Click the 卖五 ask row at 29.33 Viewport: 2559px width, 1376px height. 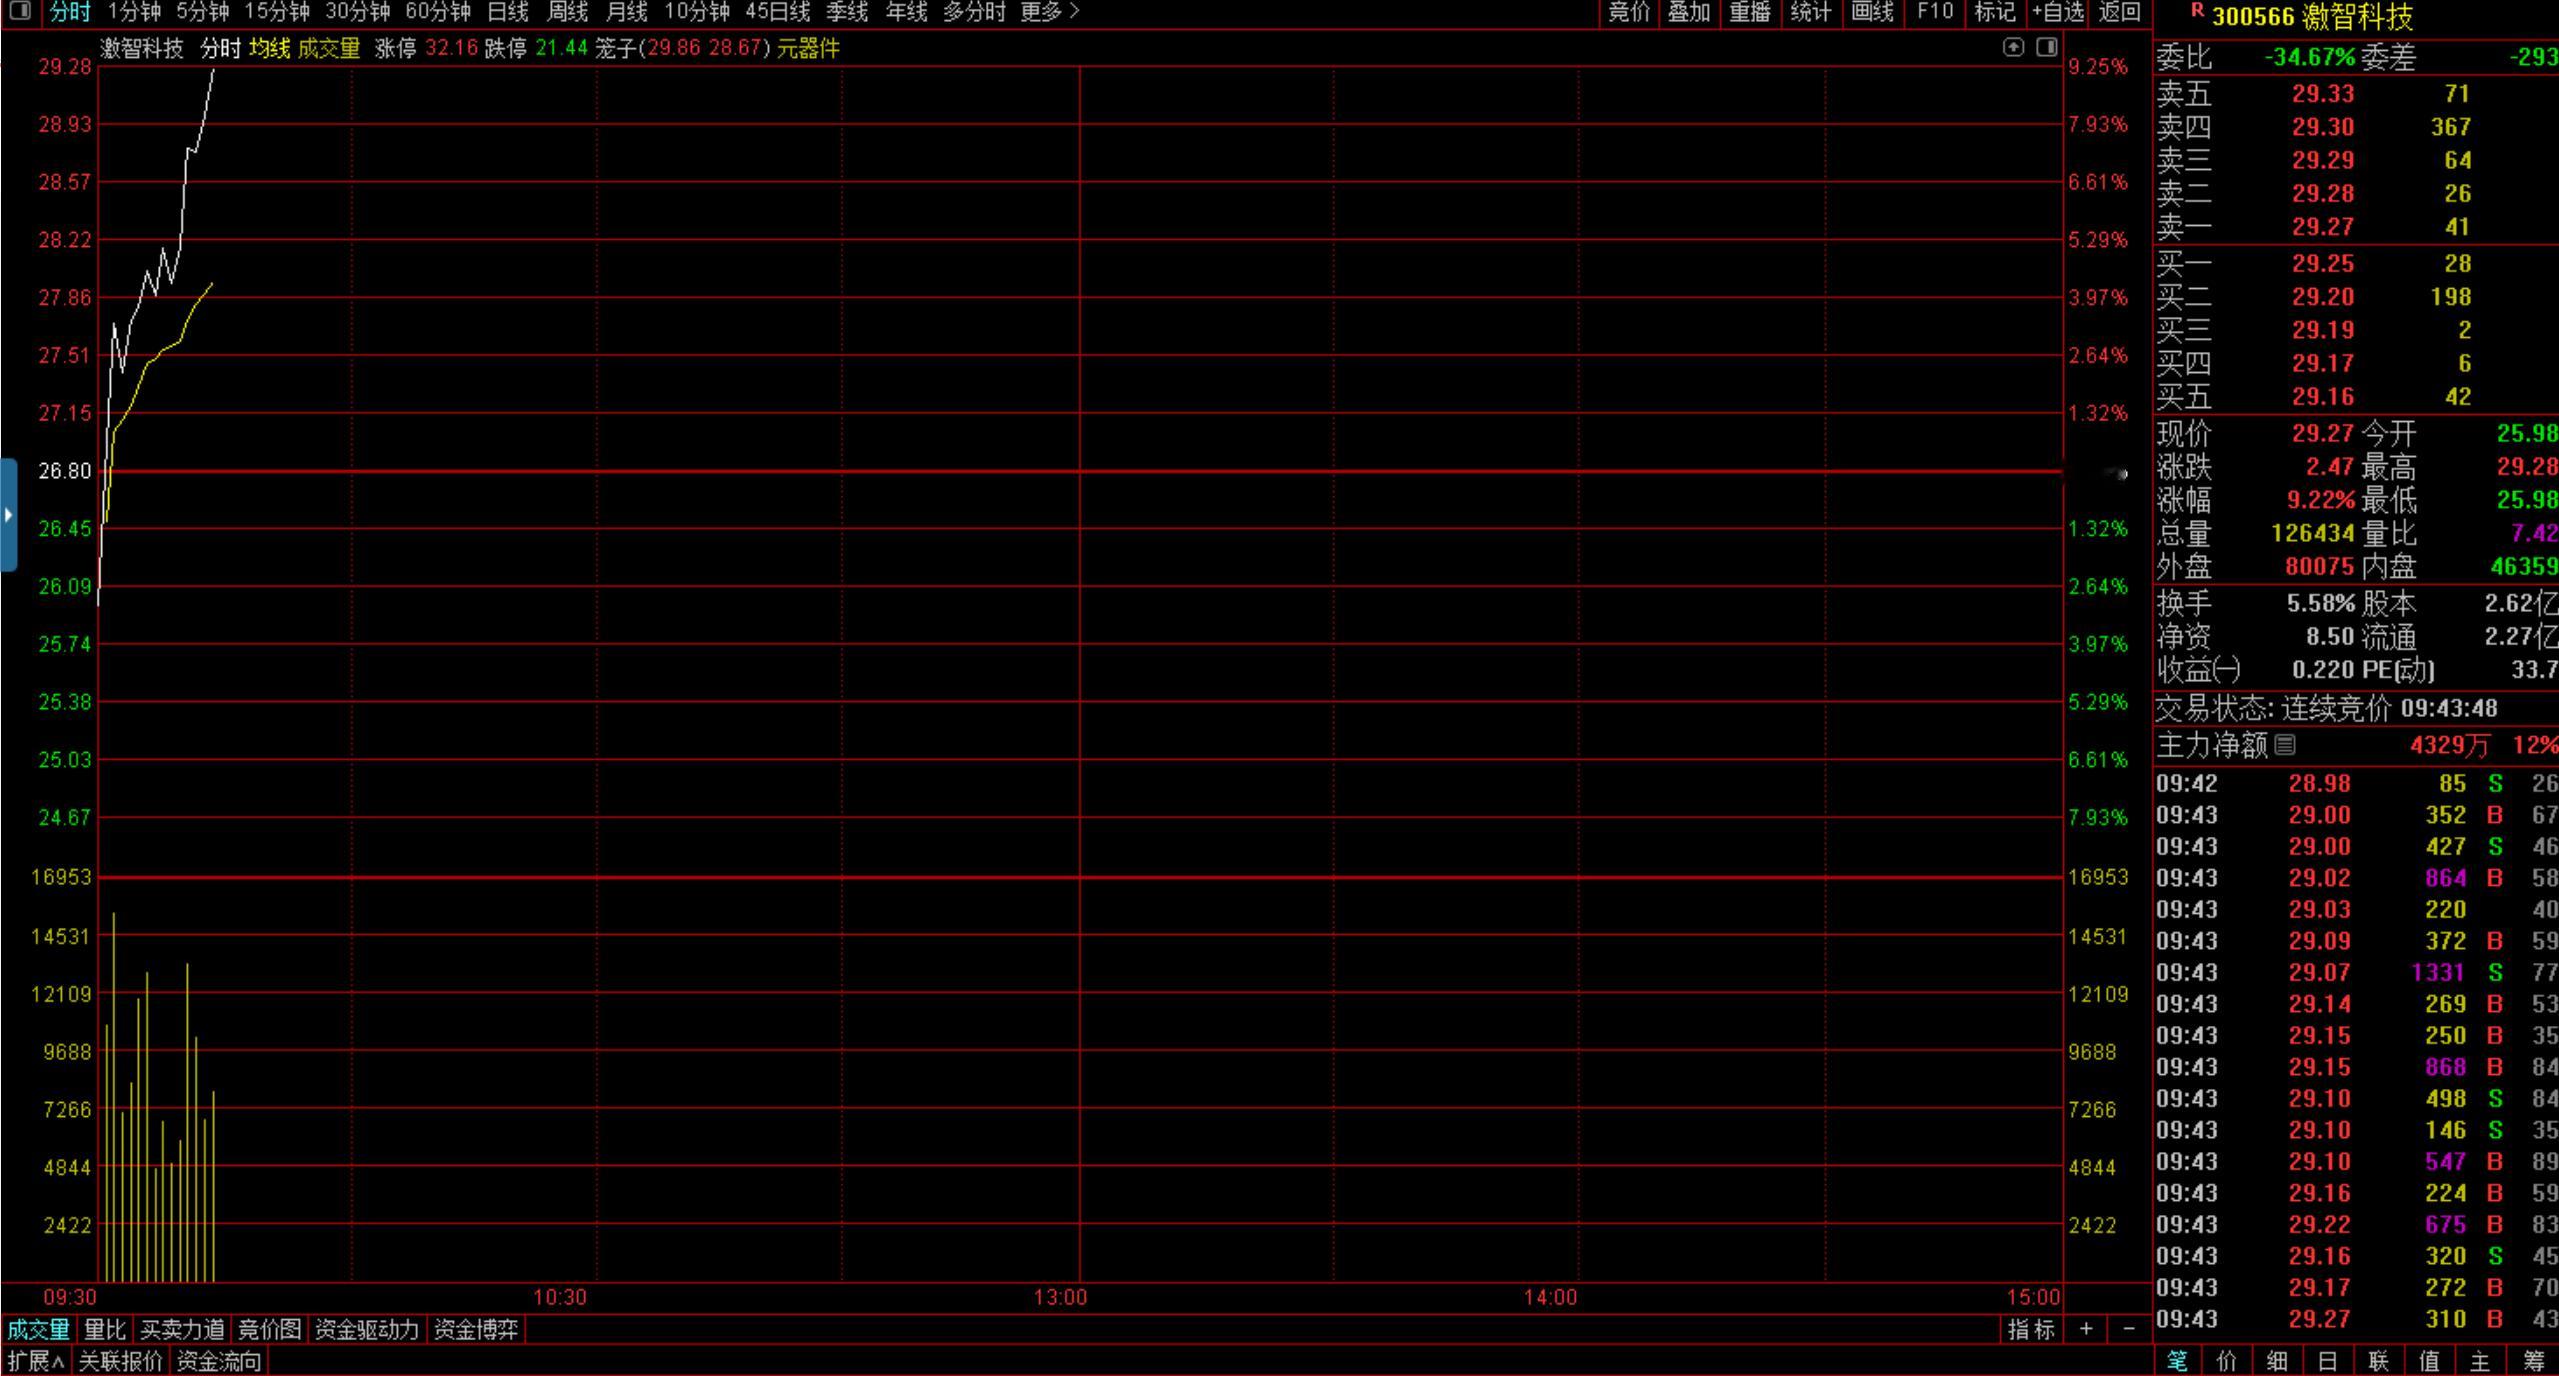point(2355,94)
